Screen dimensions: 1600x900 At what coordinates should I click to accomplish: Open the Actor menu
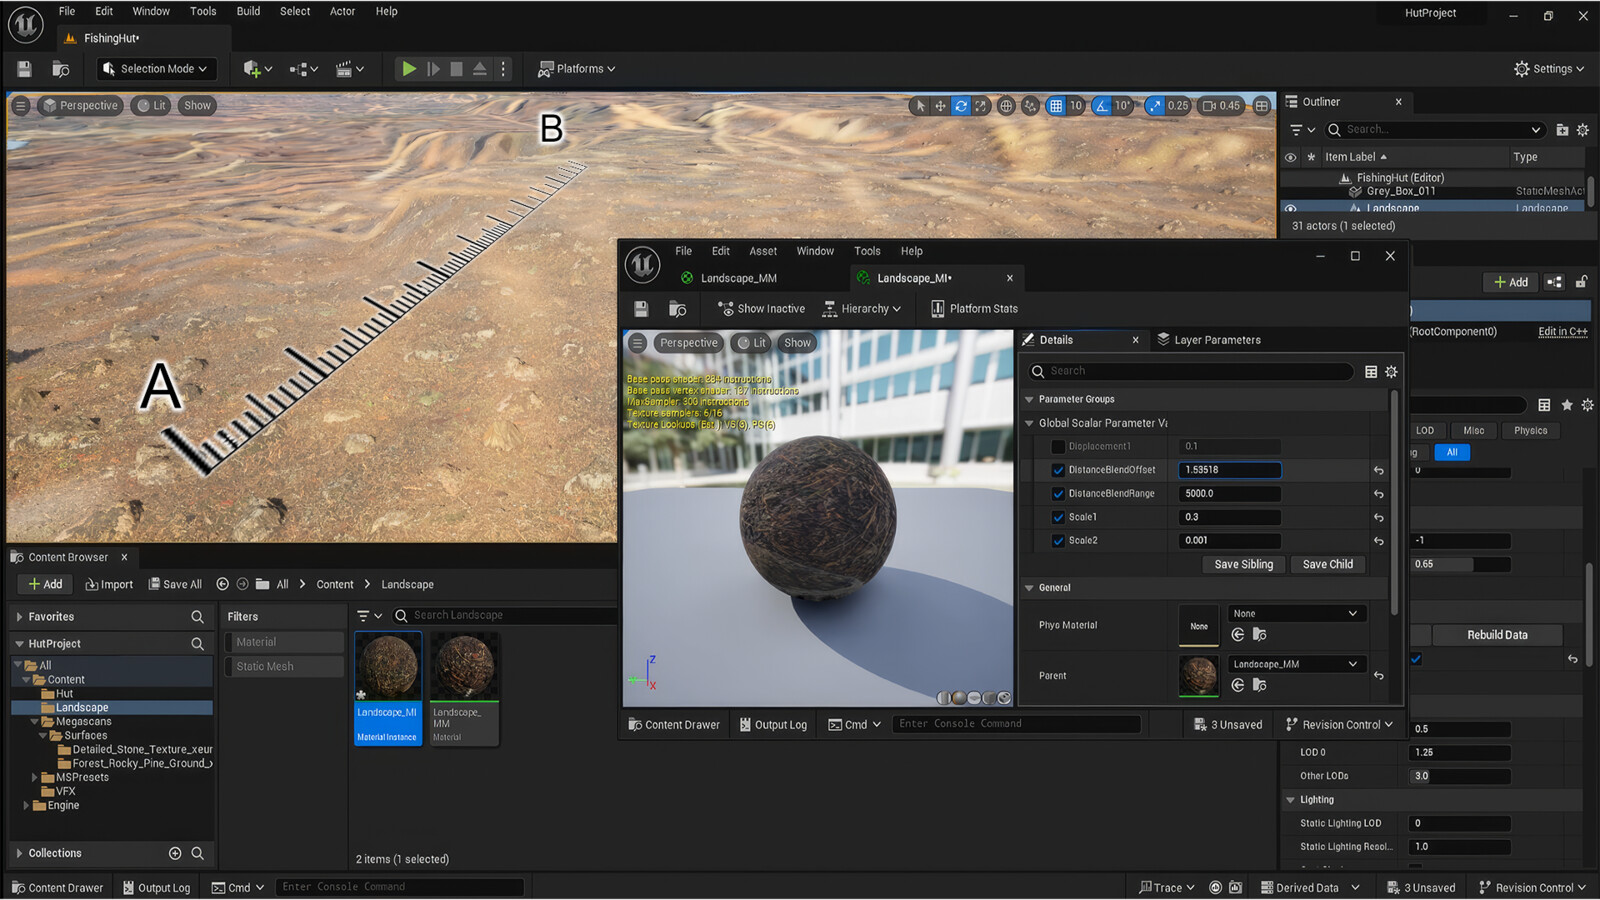coord(342,11)
